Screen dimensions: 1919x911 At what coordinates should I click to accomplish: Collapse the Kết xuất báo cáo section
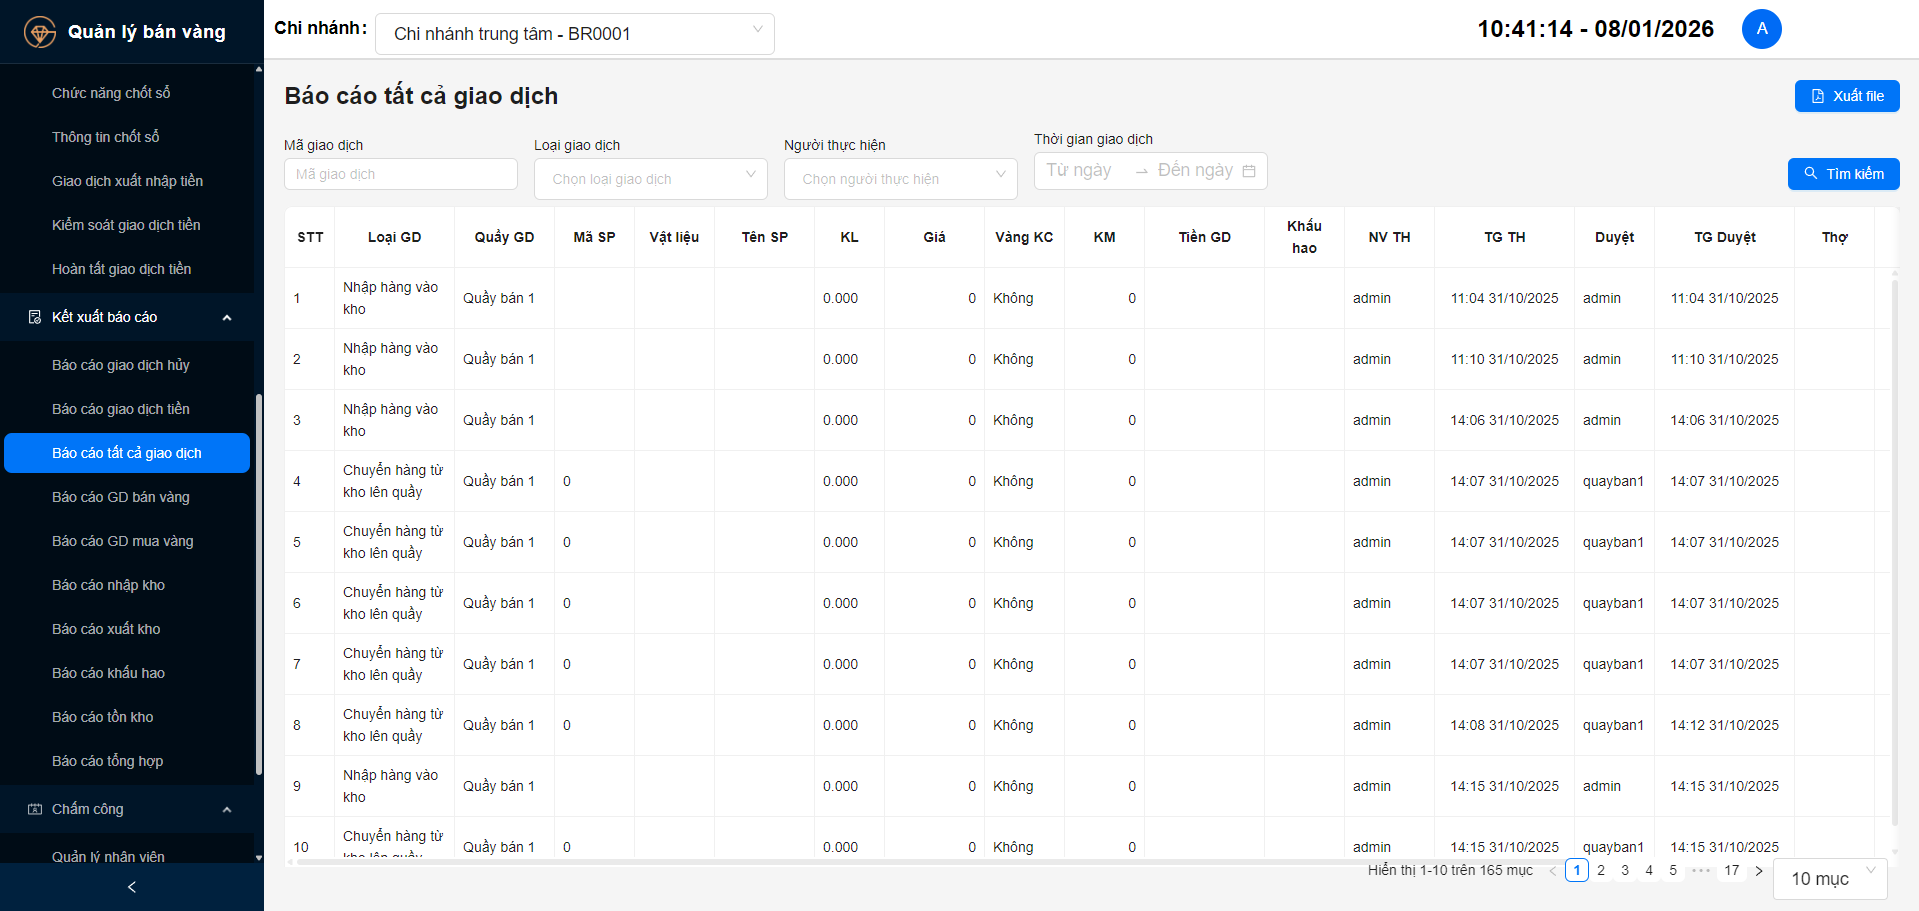tap(227, 318)
